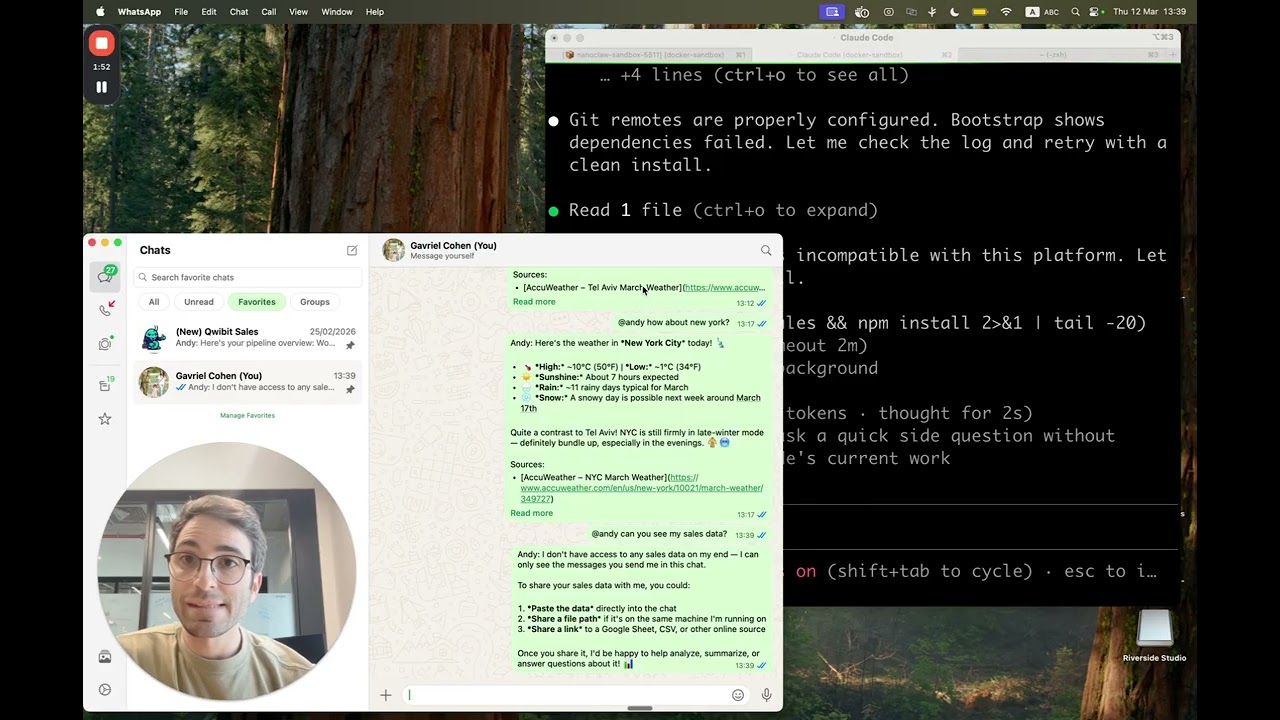
Task: Open the emoji picker in message box
Action: tap(738, 695)
